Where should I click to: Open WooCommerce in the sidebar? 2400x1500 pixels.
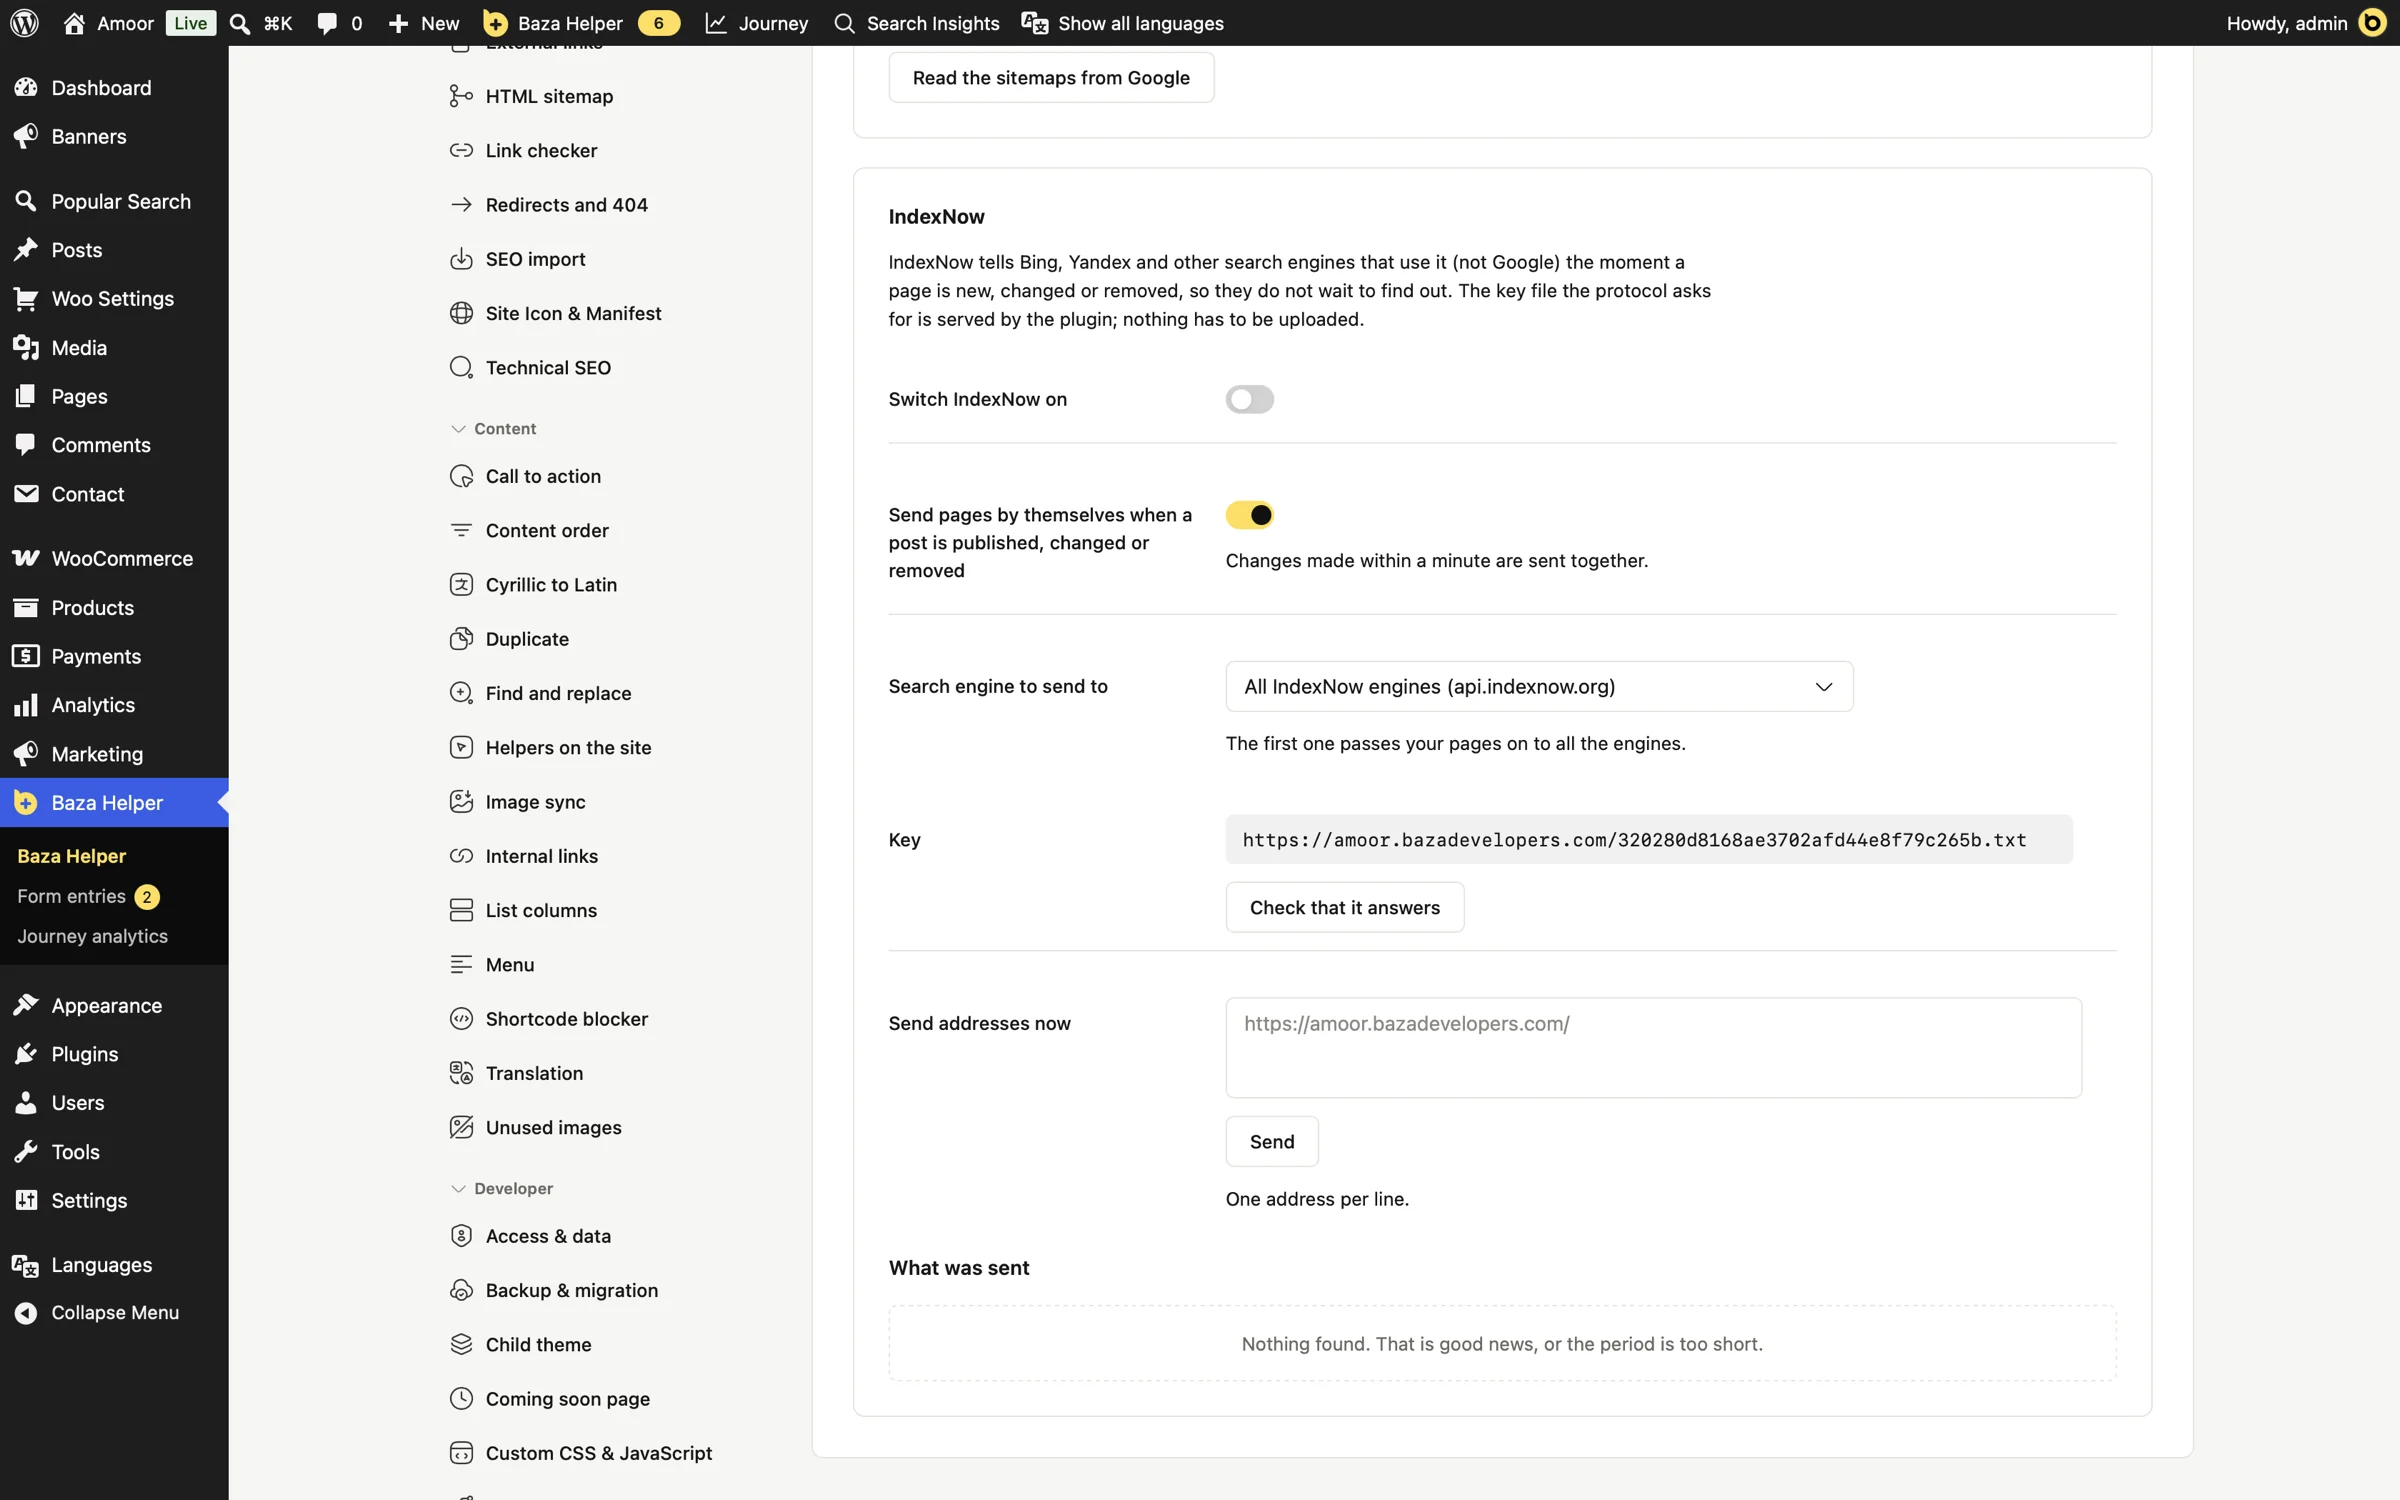click(x=114, y=558)
